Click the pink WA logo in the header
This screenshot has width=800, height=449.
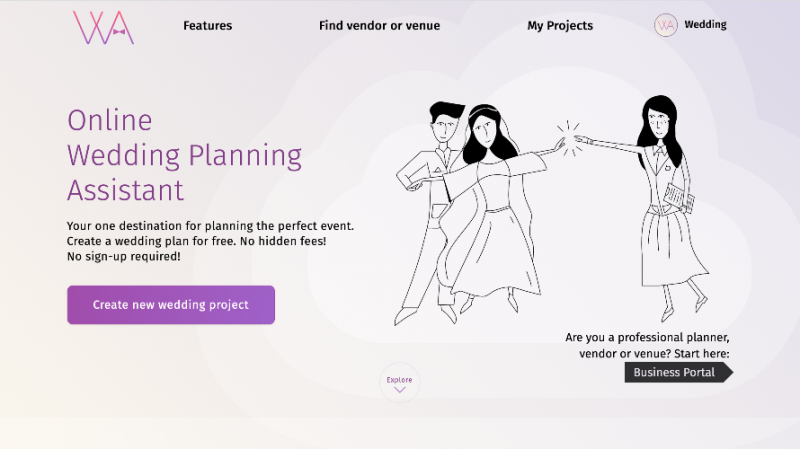tap(103, 27)
